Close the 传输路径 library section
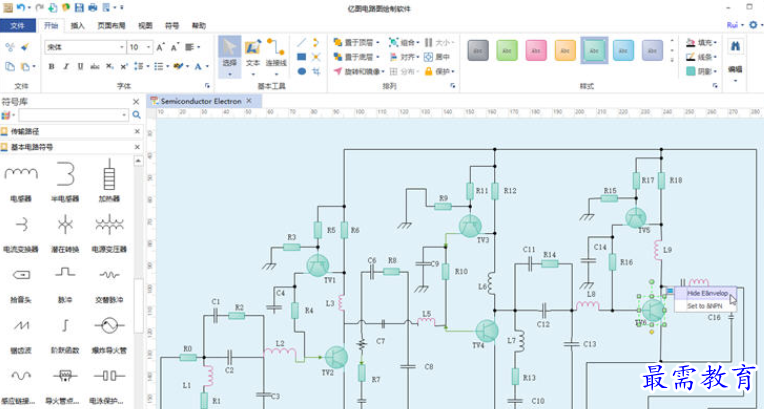This screenshot has width=764, height=409. (137, 132)
